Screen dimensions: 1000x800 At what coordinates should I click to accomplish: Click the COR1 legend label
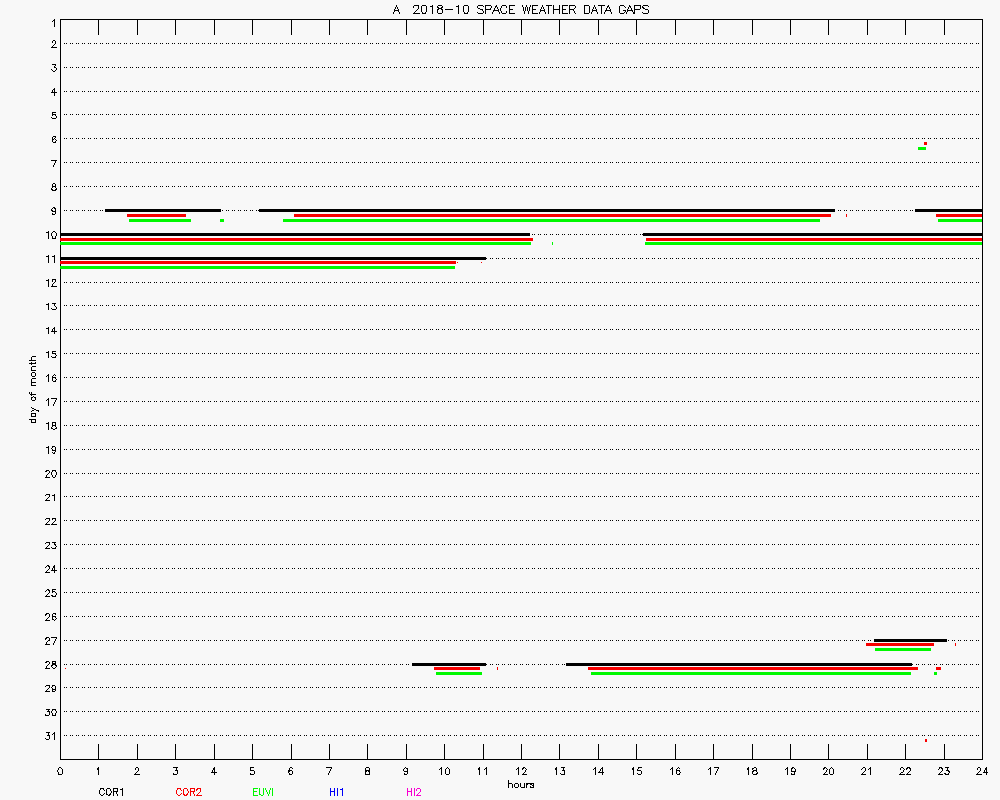pyautogui.click(x=110, y=792)
